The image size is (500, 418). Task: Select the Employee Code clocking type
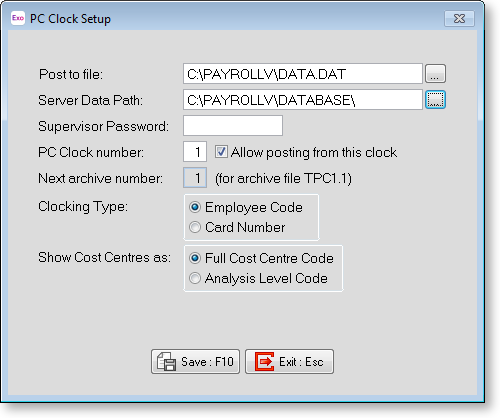pos(195,207)
